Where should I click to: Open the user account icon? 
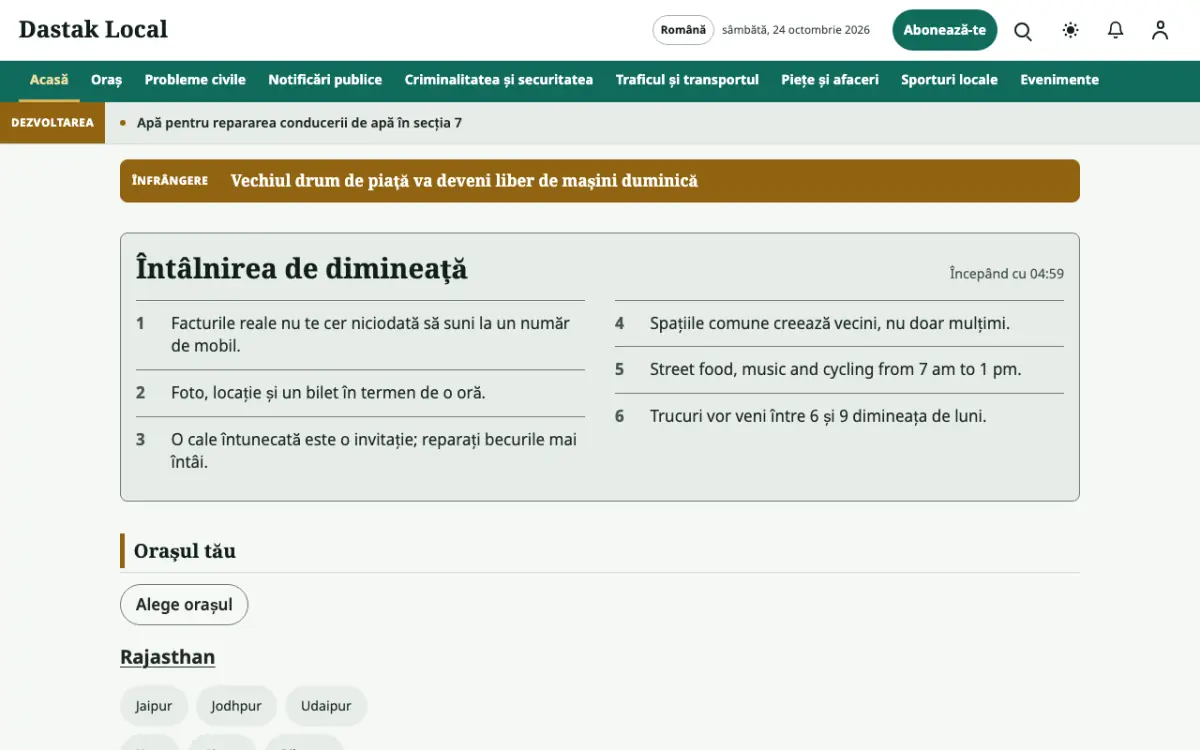point(1160,30)
